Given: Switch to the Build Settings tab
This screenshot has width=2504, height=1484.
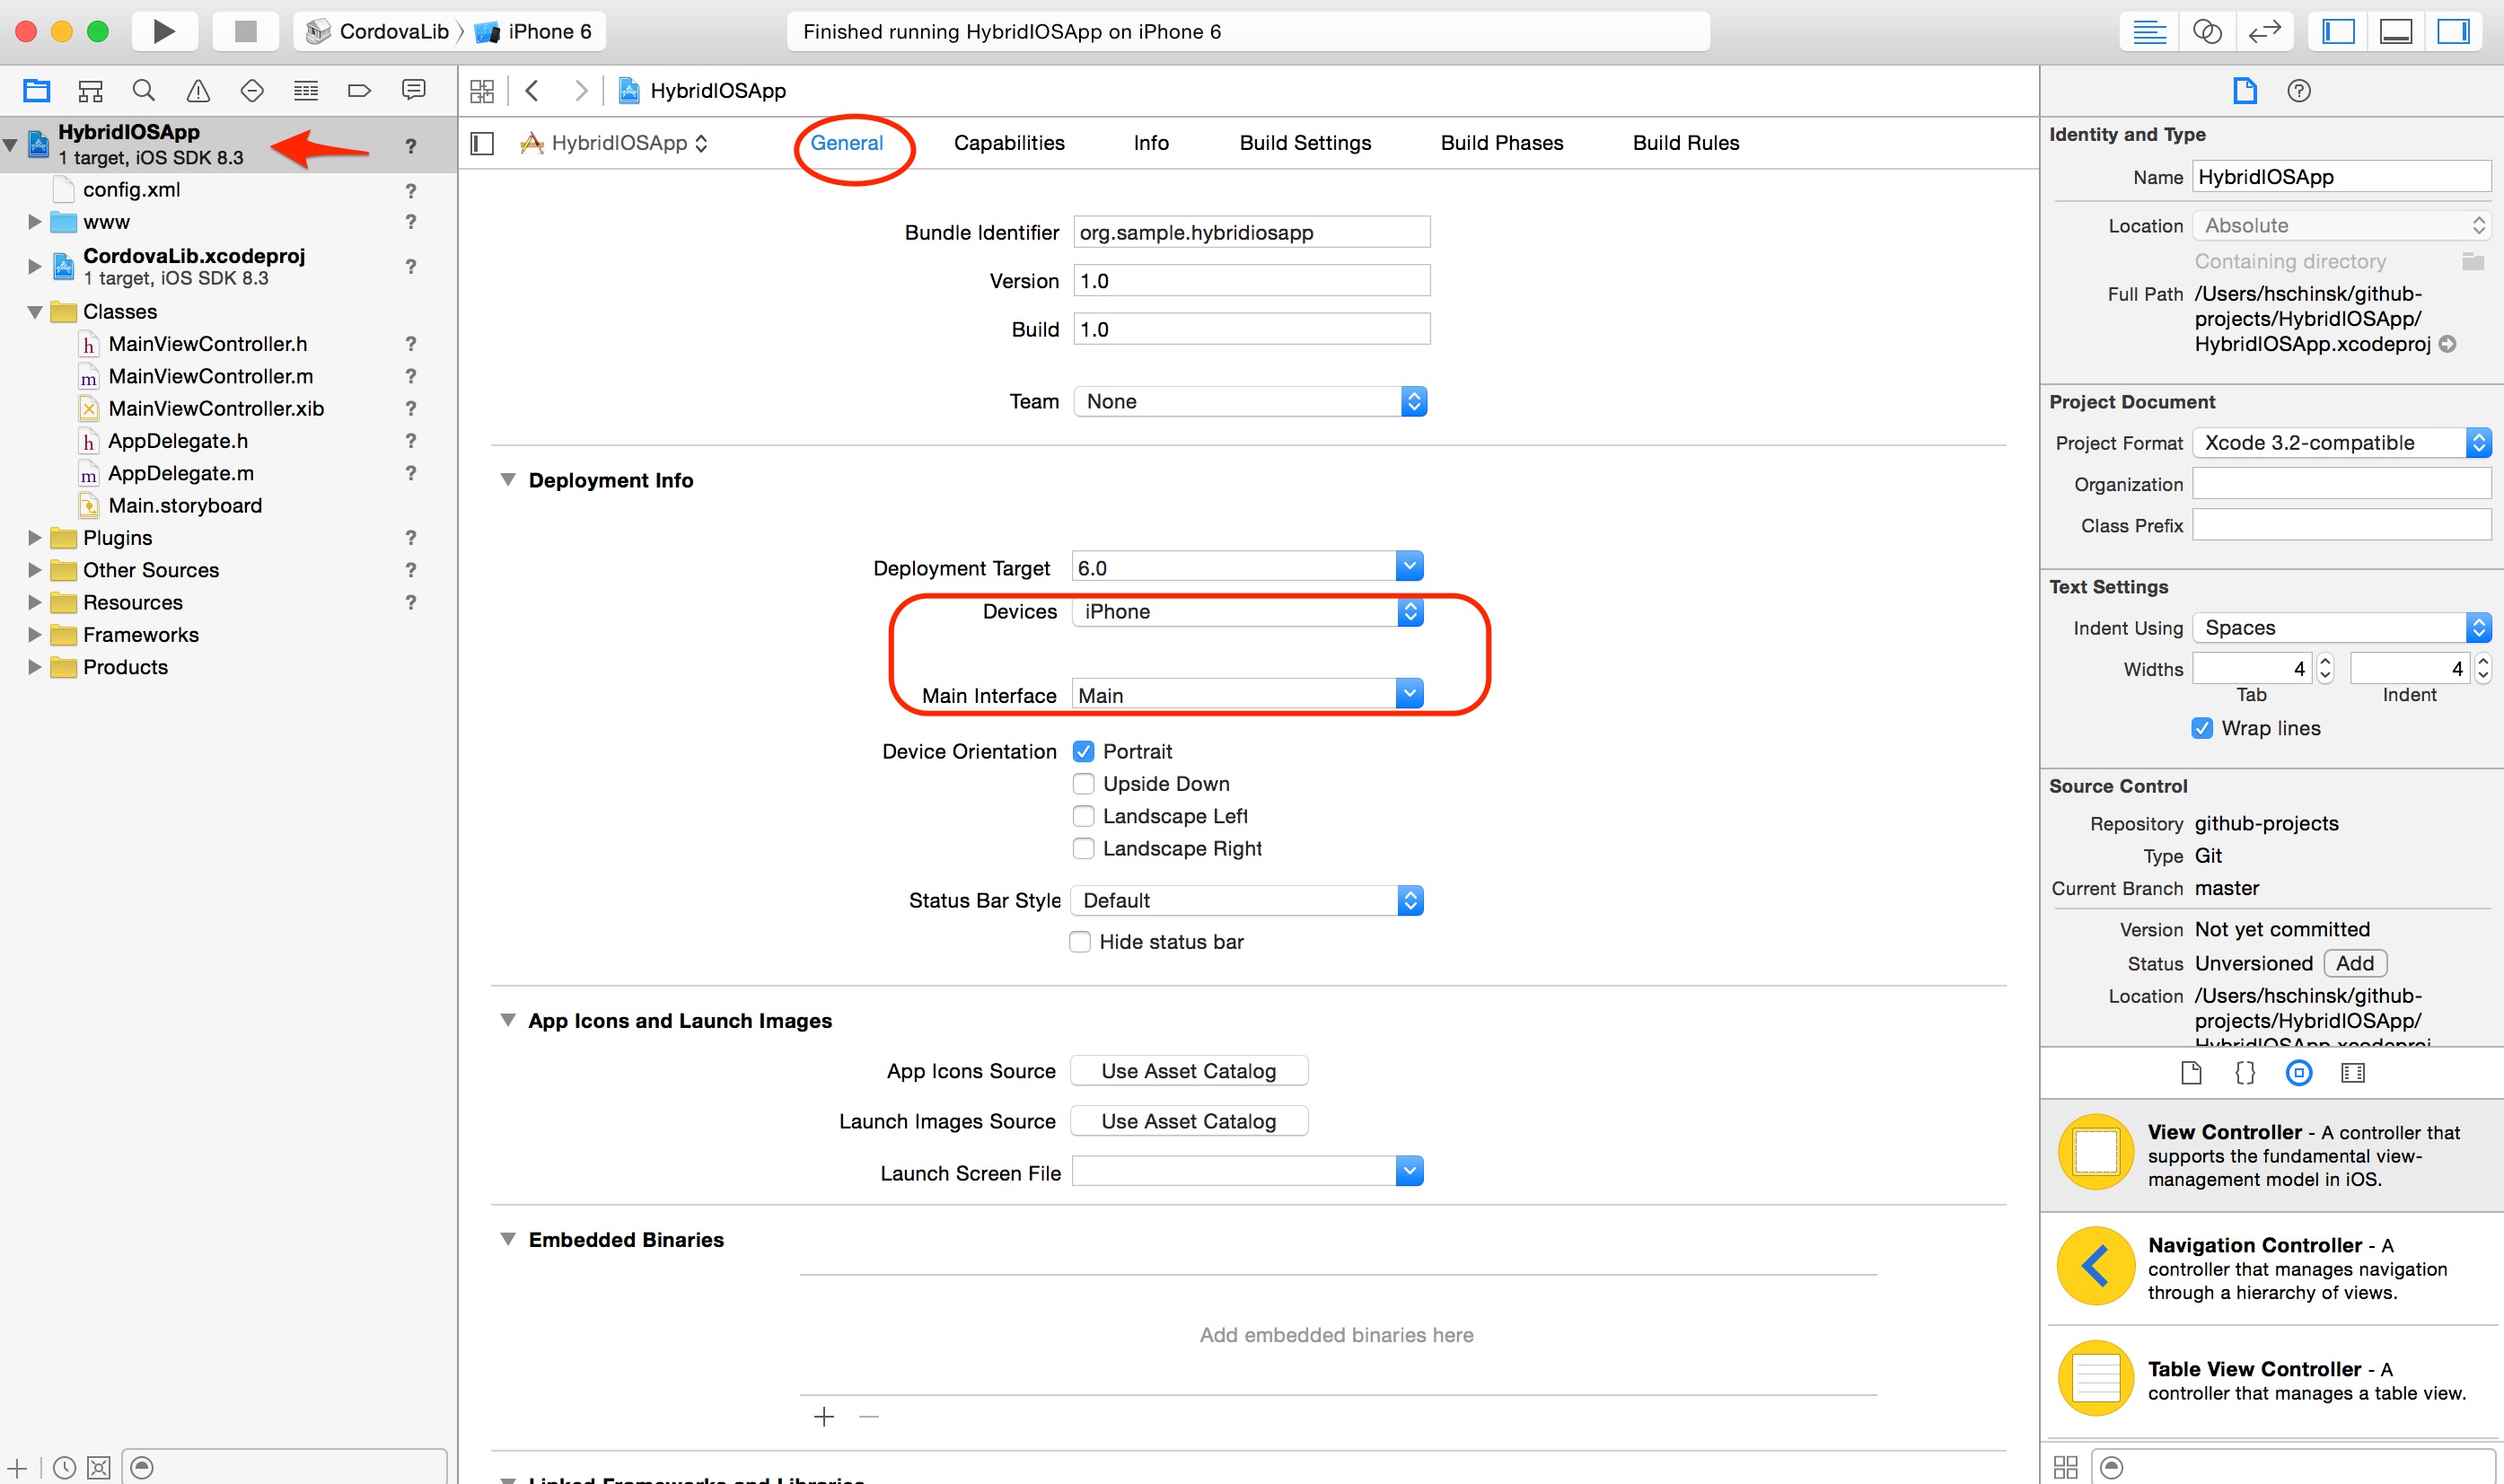Looking at the screenshot, I should (x=1305, y=143).
